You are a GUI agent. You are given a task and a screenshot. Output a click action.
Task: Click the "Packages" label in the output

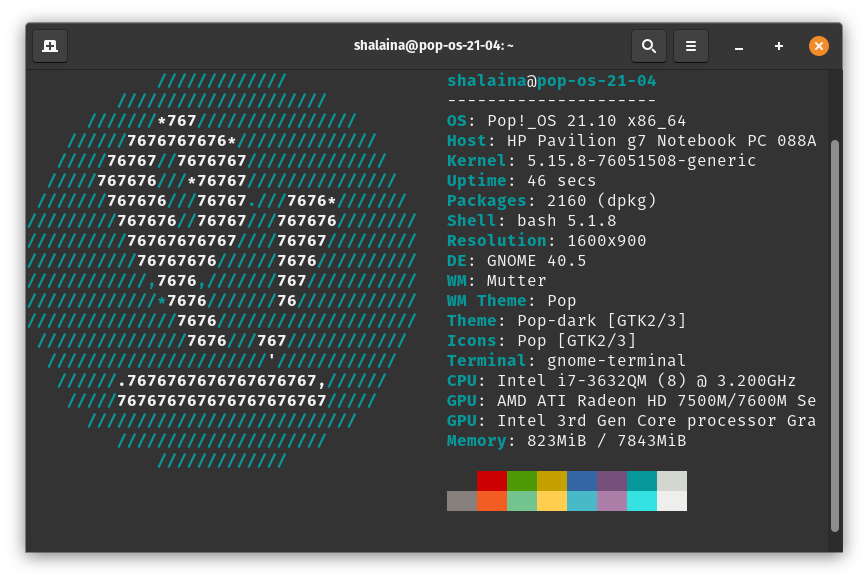(x=487, y=200)
